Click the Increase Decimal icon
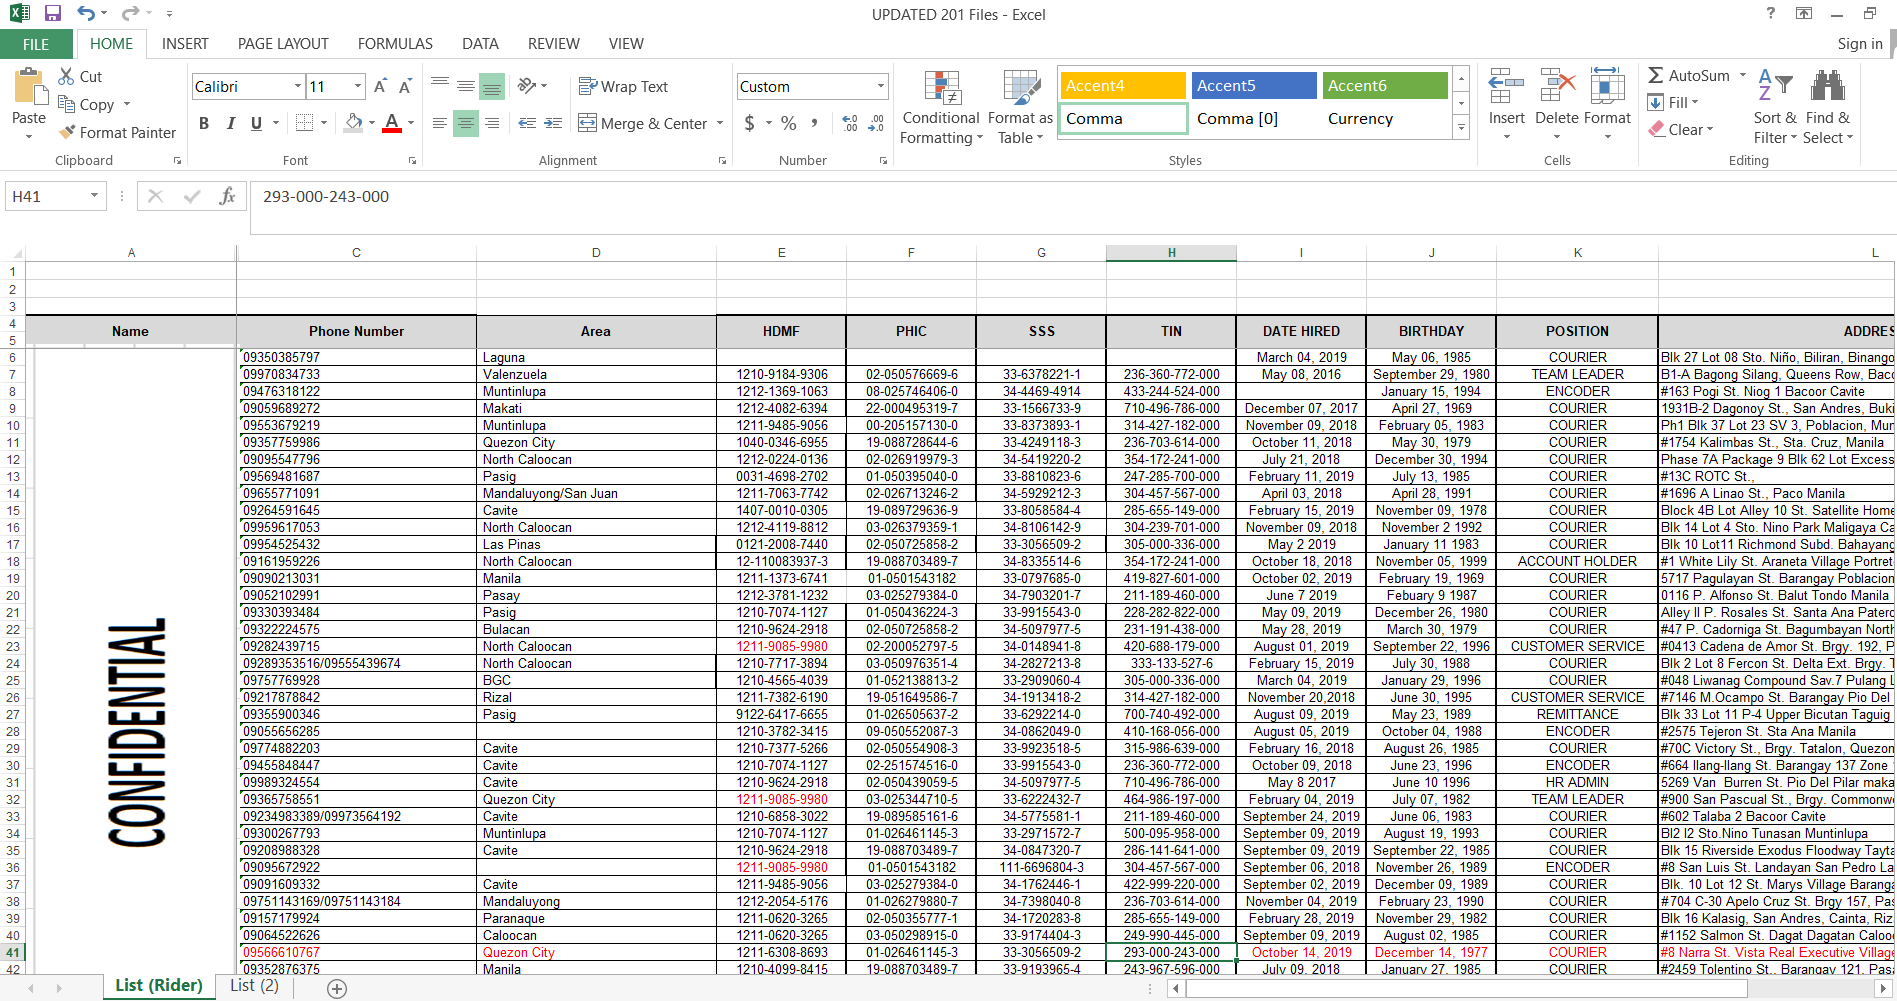The width and height of the screenshot is (1897, 1001). point(850,123)
